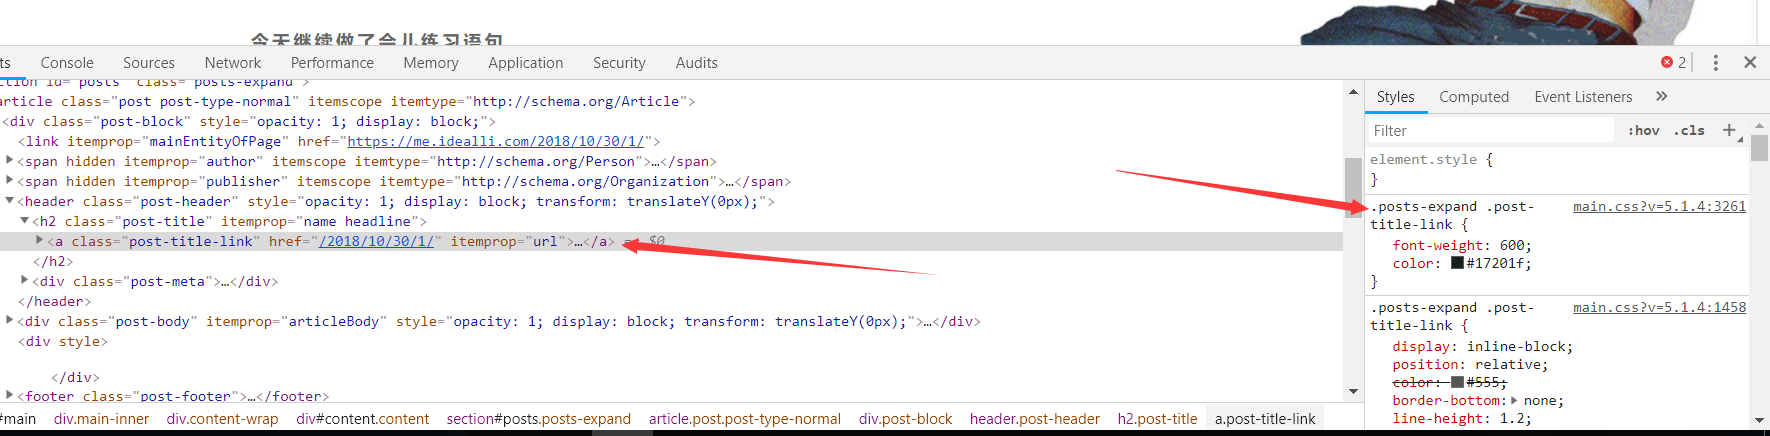Toggle the .cls class editor

tap(1689, 130)
